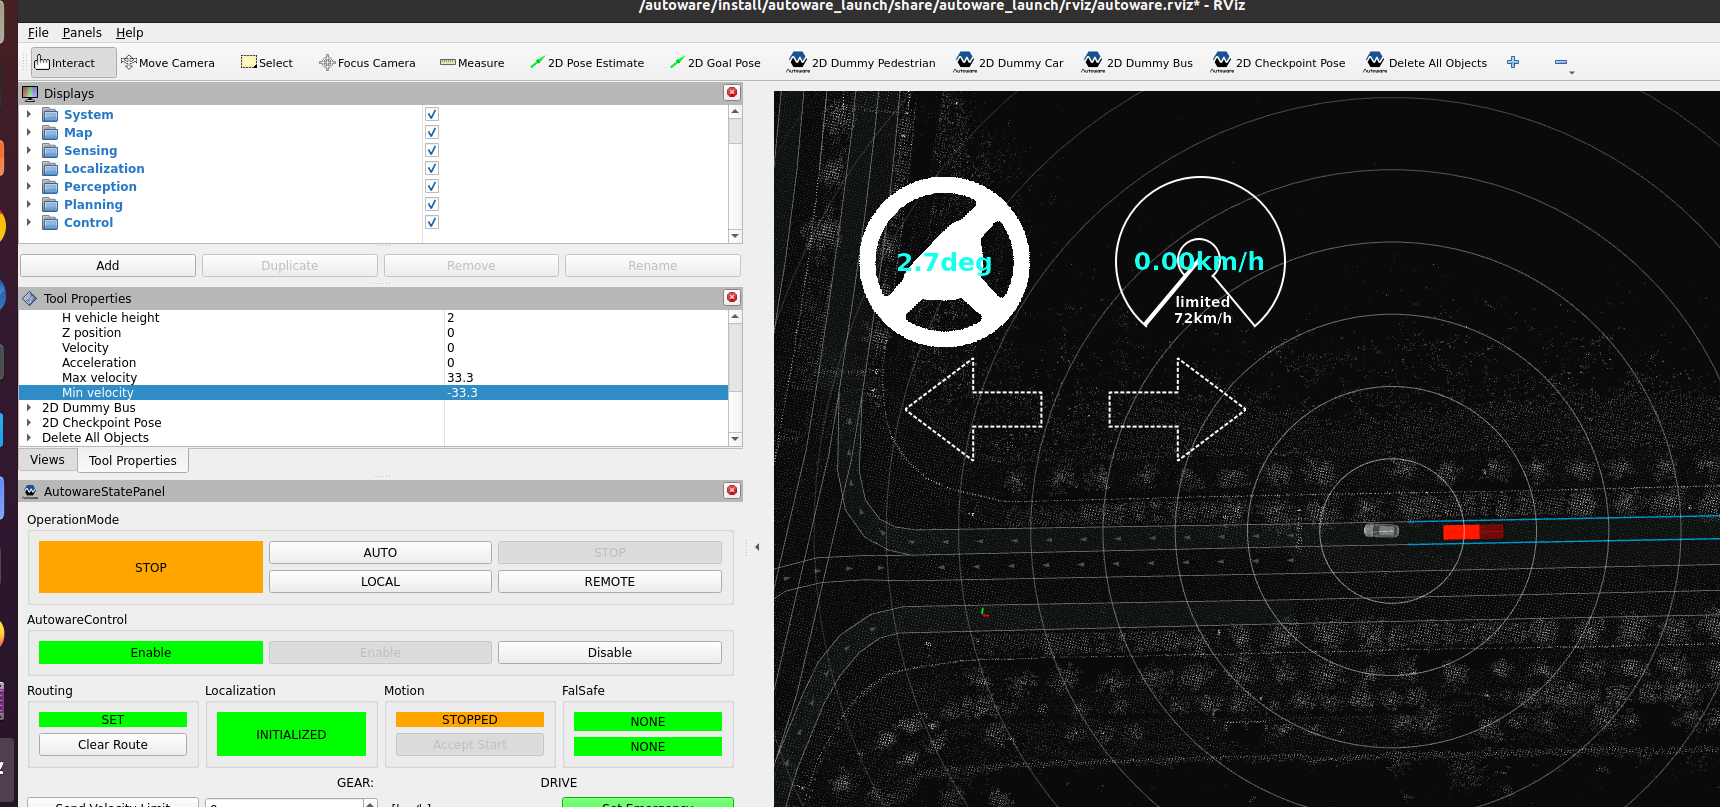This screenshot has height=807, width=1720.
Task: Uncheck the Sensing display
Action: coord(432,150)
